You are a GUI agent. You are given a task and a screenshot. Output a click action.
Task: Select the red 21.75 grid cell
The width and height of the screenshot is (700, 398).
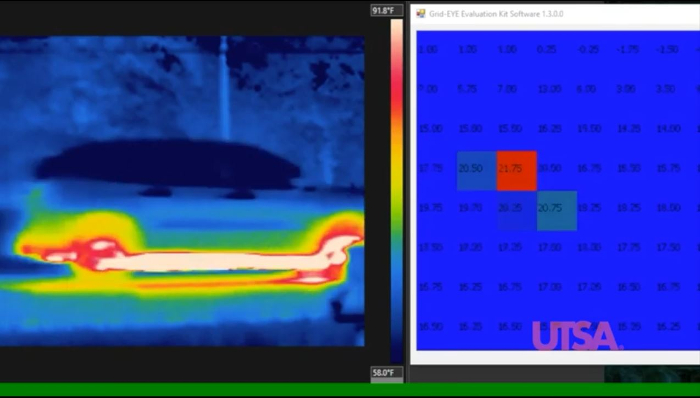tap(517, 171)
